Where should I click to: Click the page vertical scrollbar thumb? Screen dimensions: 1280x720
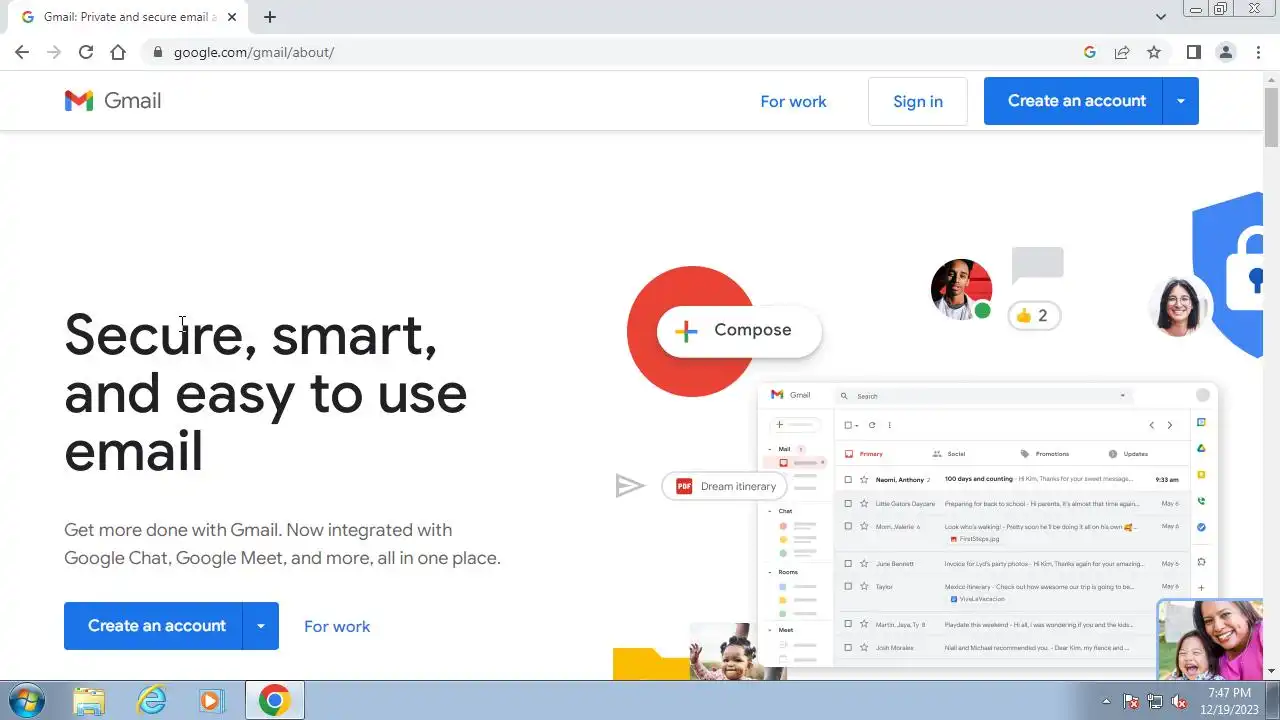1271,118
